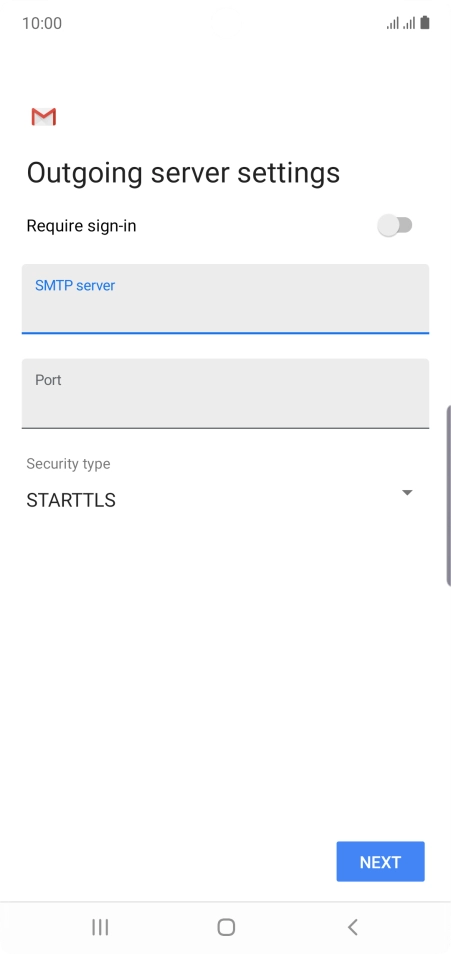Continue with the NEXT button
Viewport: 451px width, 954px height.
380,862
